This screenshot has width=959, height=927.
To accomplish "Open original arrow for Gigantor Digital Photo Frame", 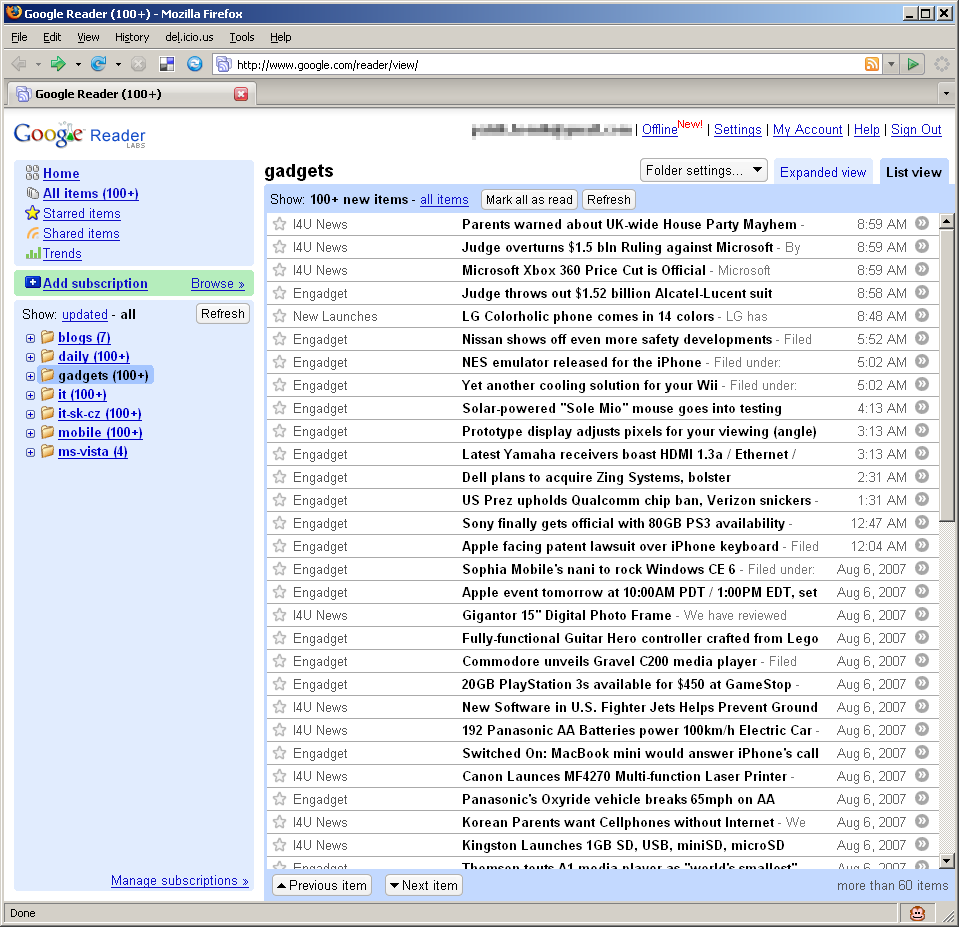I will point(922,614).
